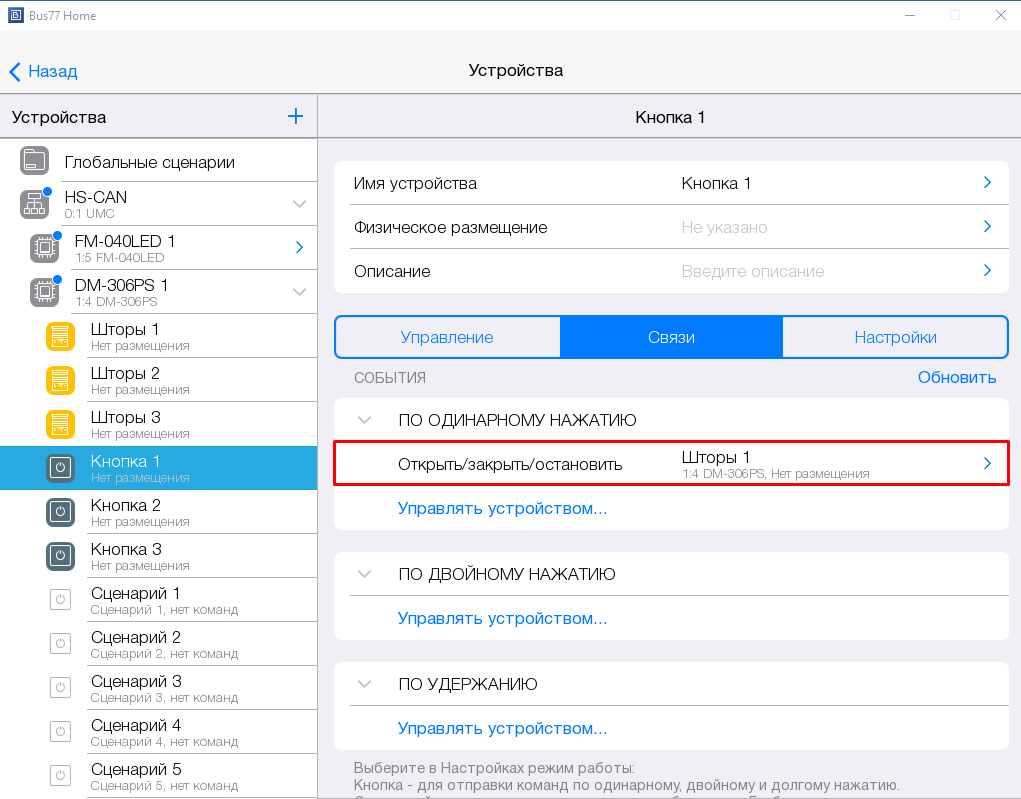The image size is (1021, 799).
Task: Click the FM-040LED 1 chip icon
Action: pyautogui.click(x=44, y=248)
